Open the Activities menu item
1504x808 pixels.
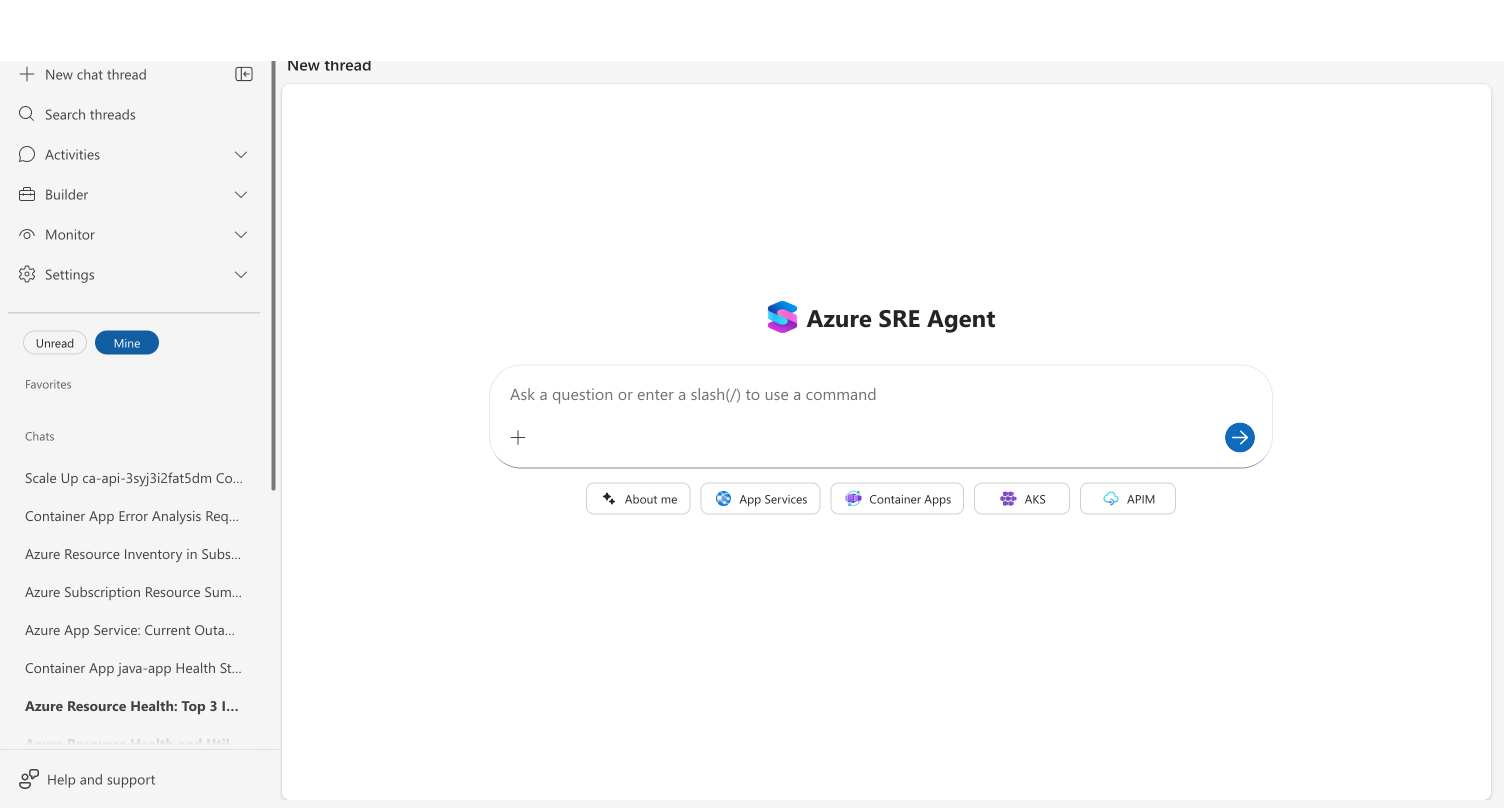[134, 154]
